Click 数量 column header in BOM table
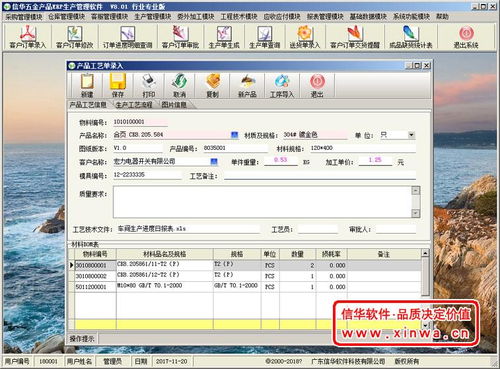The height and width of the screenshot is (369, 500). [x=297, y=254]
